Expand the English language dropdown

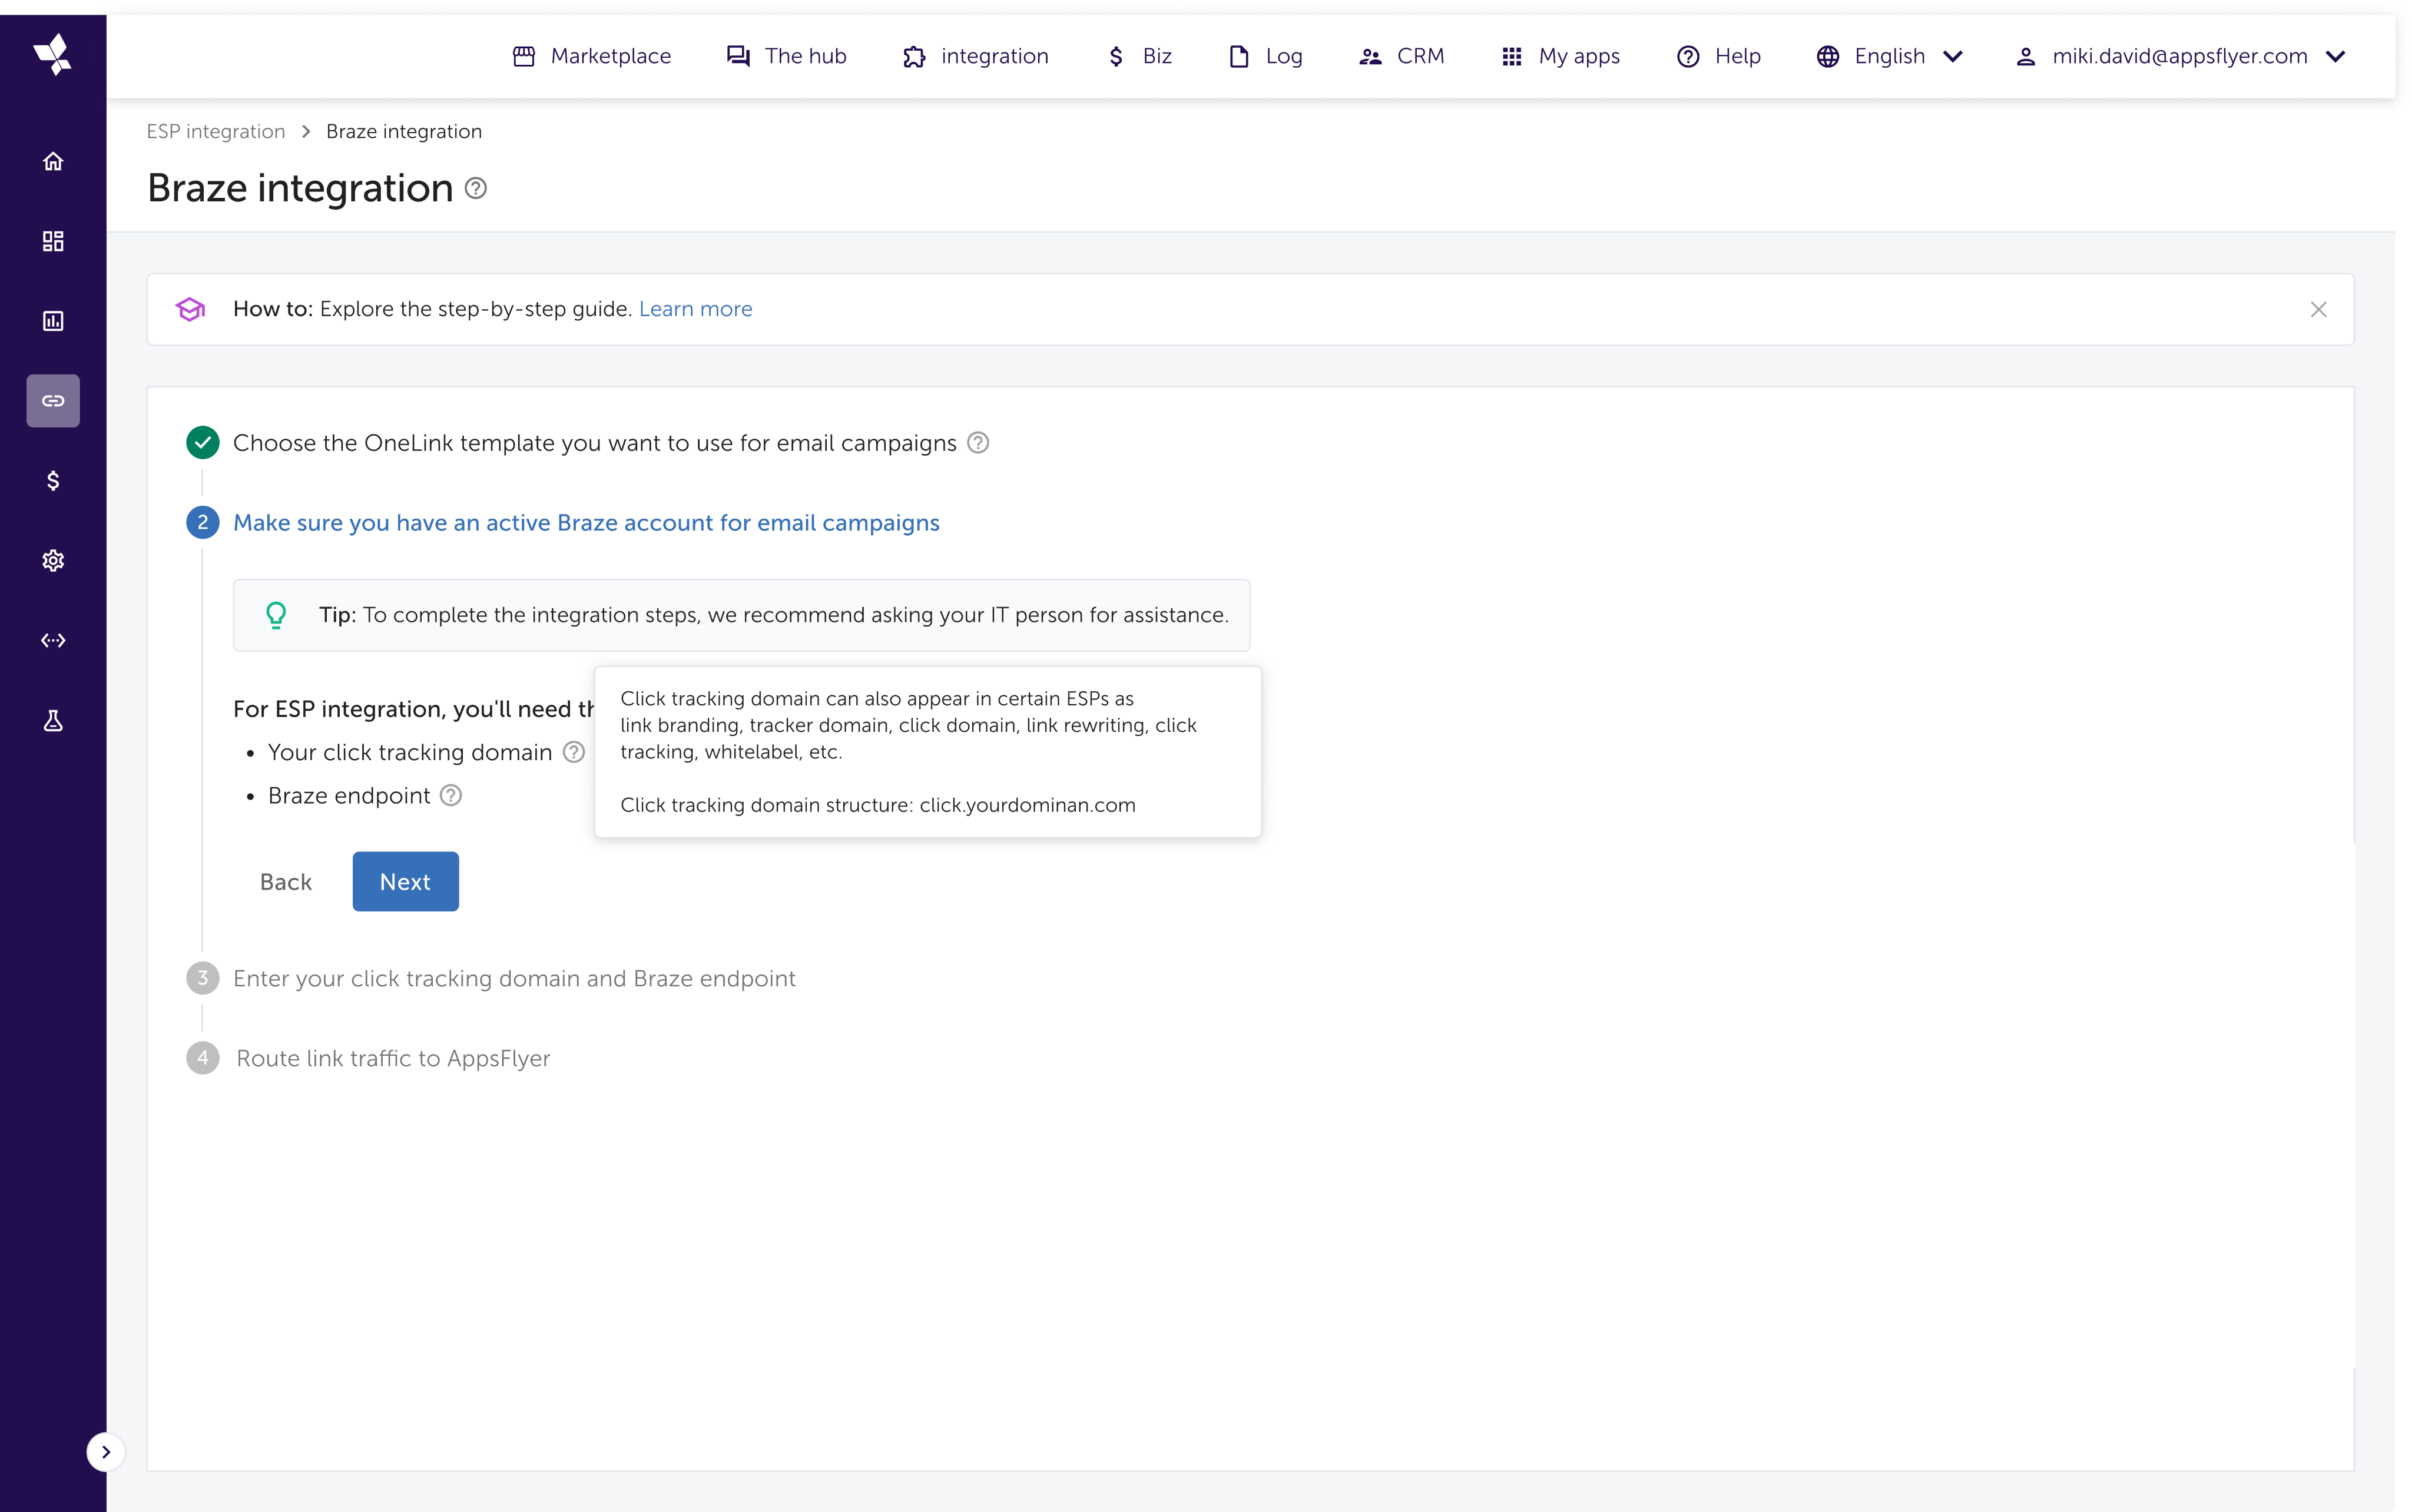[1890, 56]
